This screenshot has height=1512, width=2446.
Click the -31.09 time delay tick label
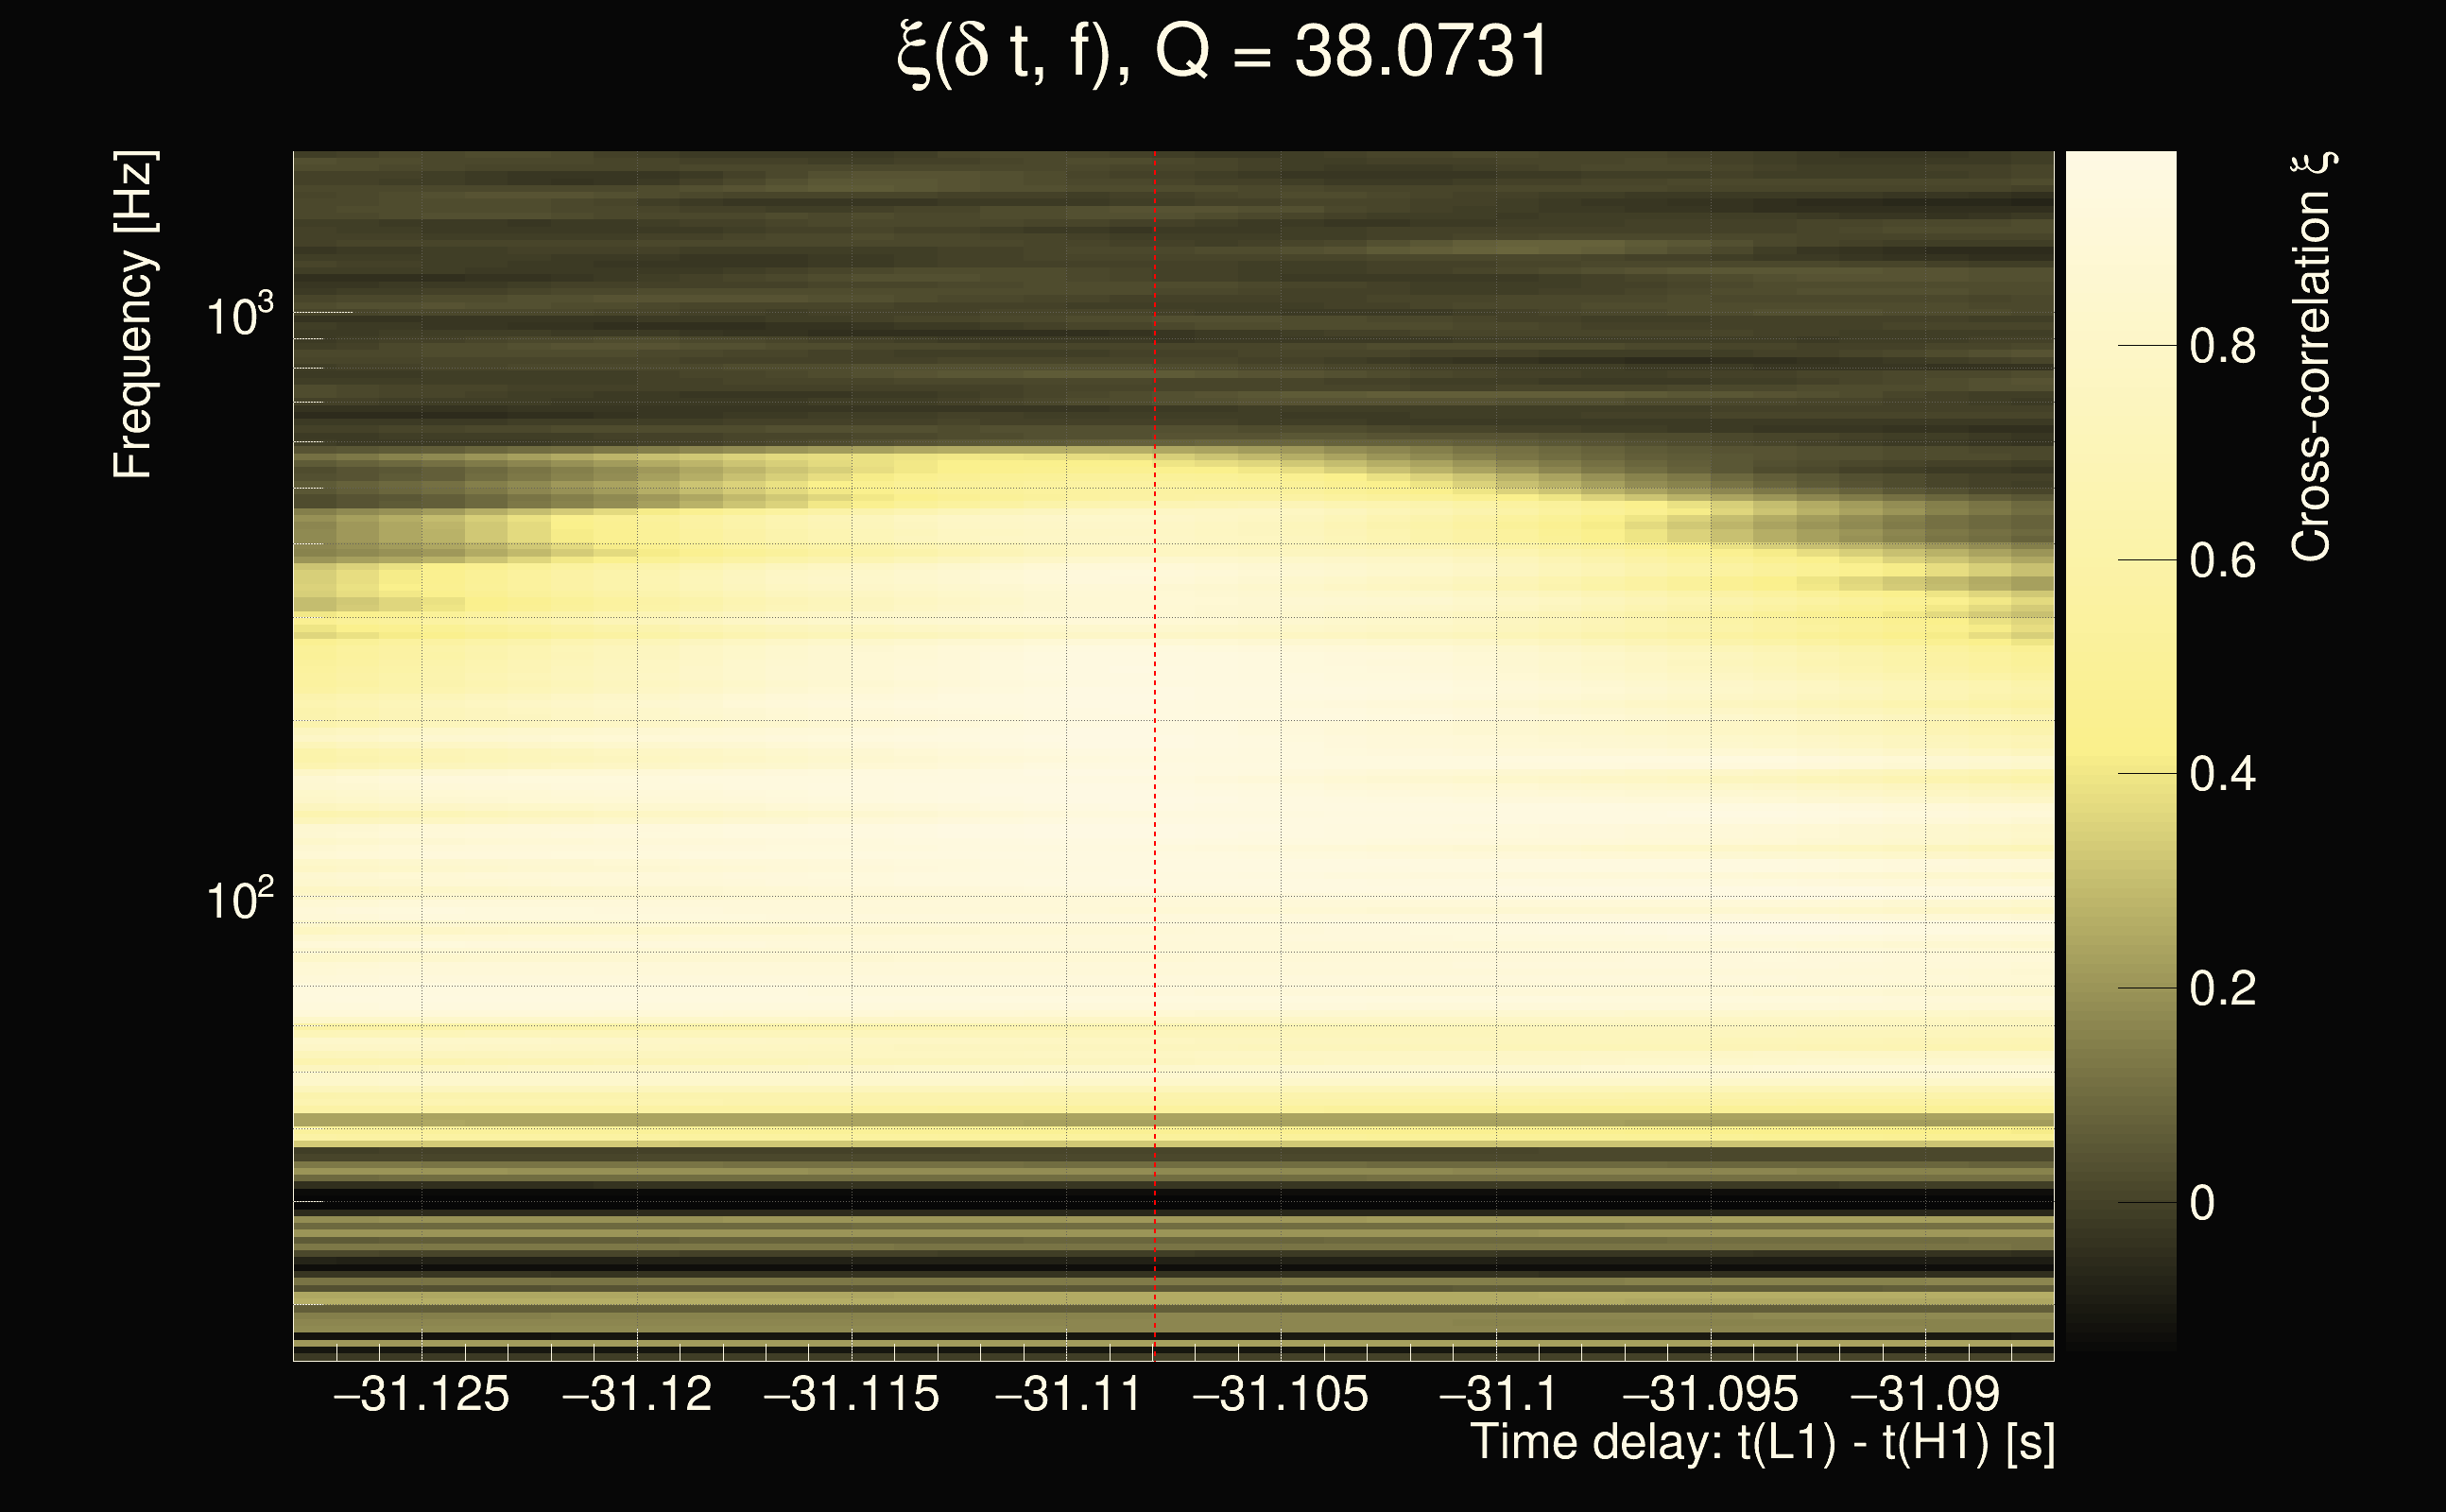pos(1925,1394)
